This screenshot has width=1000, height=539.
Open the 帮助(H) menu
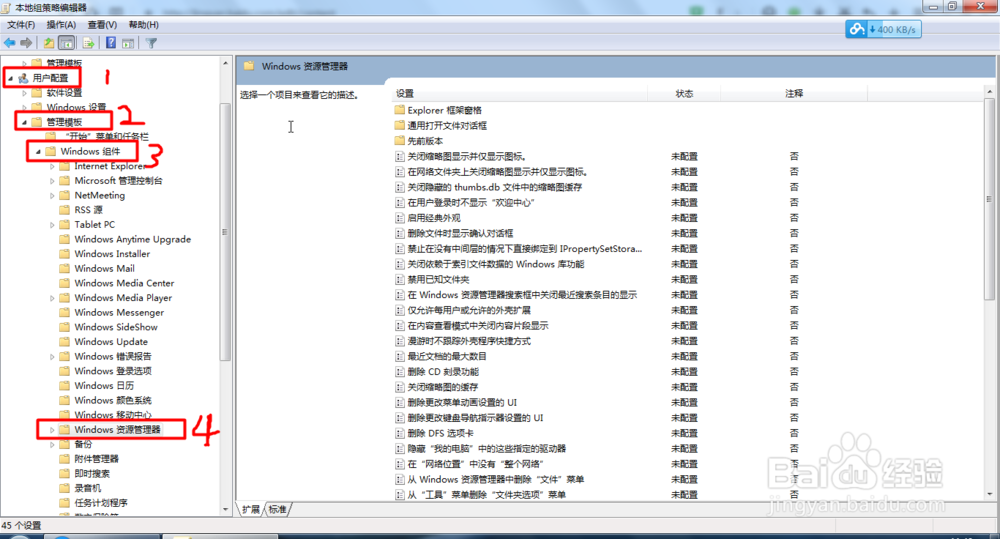[x=143, y=24]
